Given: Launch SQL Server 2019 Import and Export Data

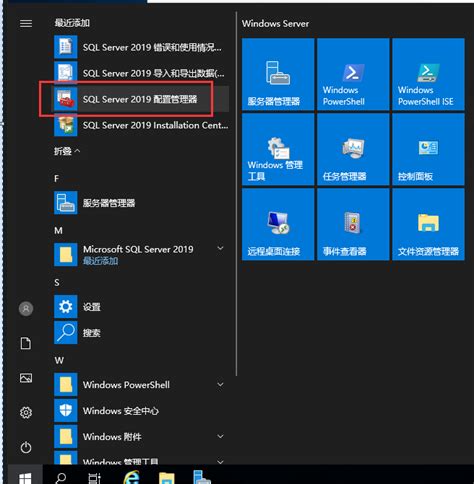Looking at the screenshot, I should tap(141, 73).
